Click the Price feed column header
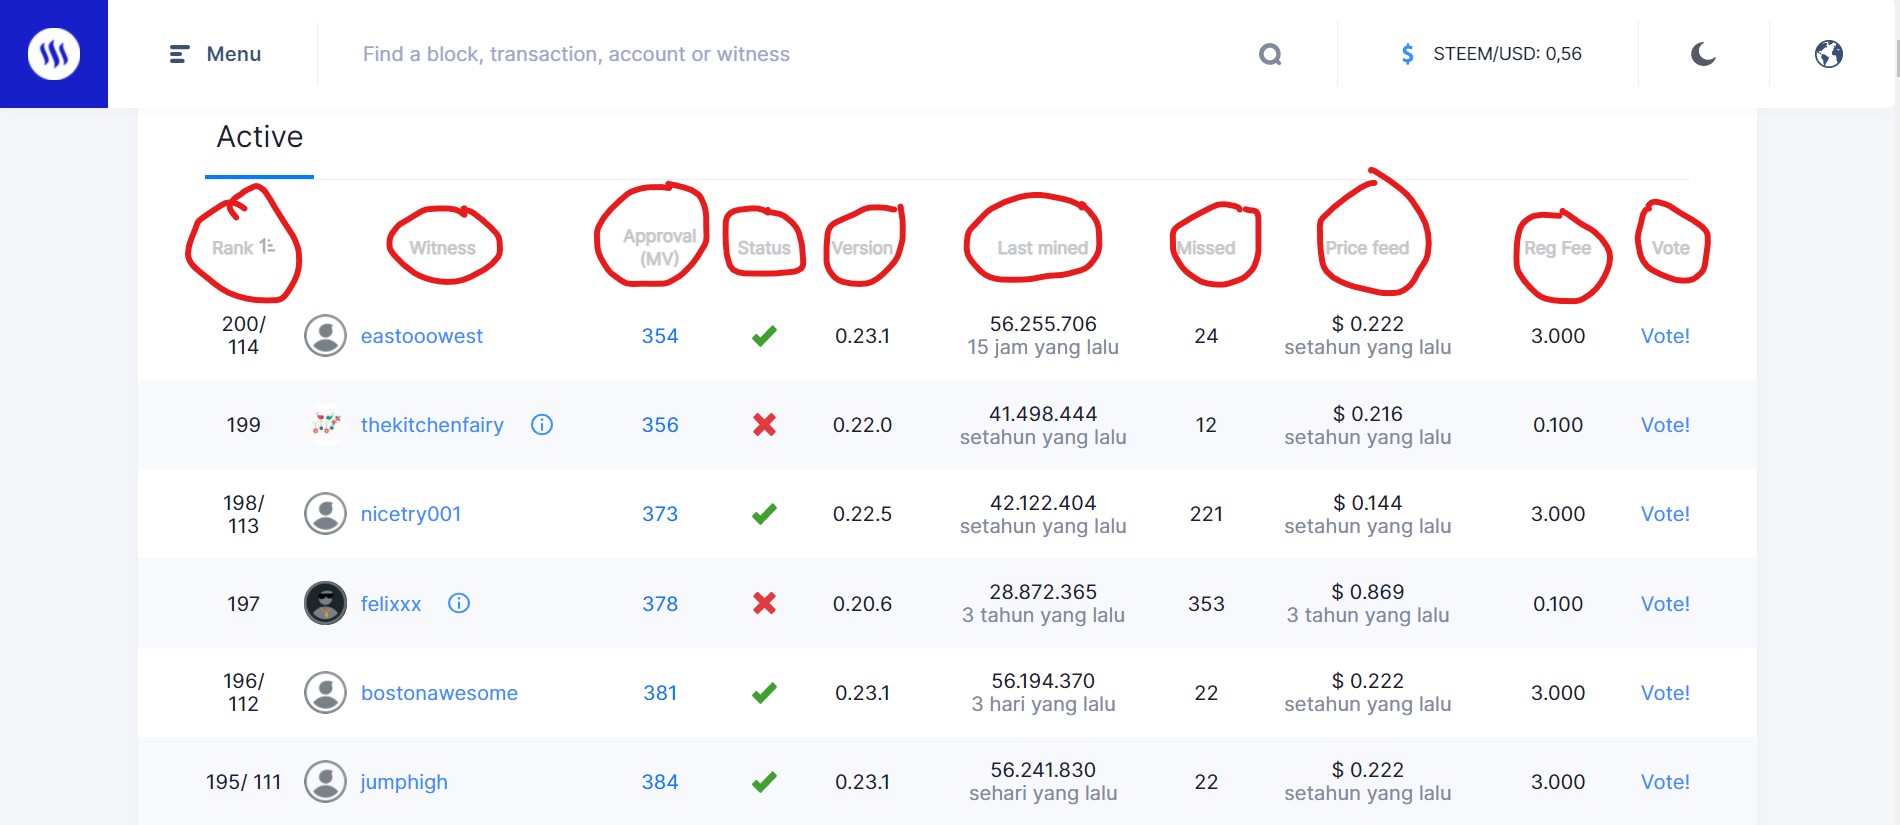 point(1367,248)
